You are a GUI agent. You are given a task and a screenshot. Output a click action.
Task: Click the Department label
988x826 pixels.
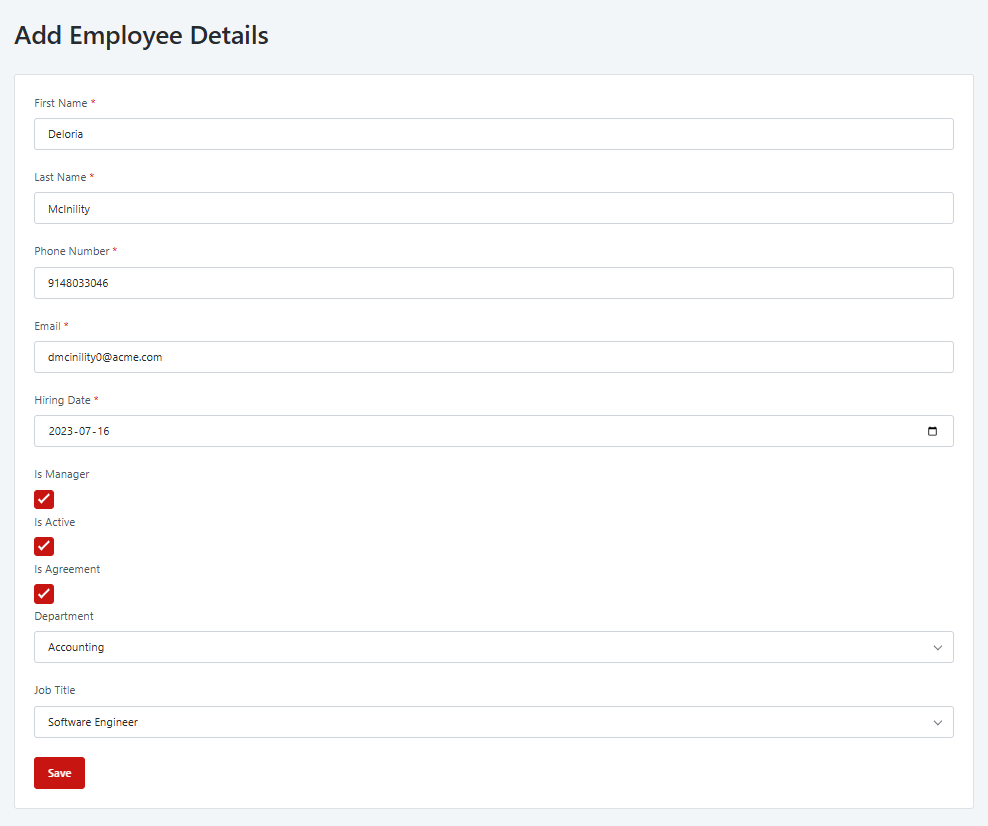(x=64, y=616)
